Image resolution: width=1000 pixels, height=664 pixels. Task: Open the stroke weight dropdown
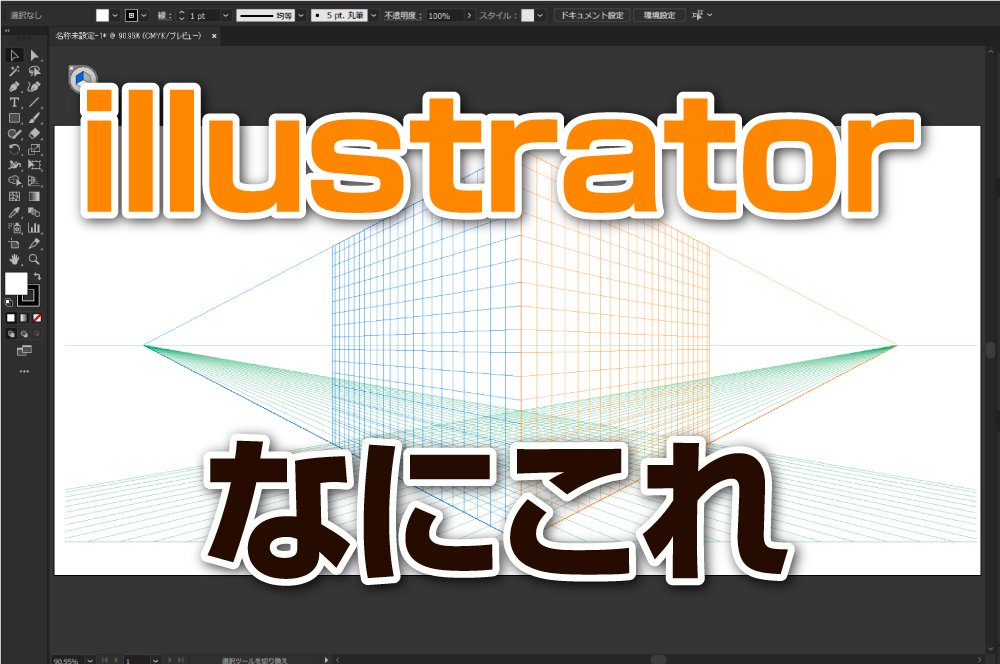click(x=224, y=15)
